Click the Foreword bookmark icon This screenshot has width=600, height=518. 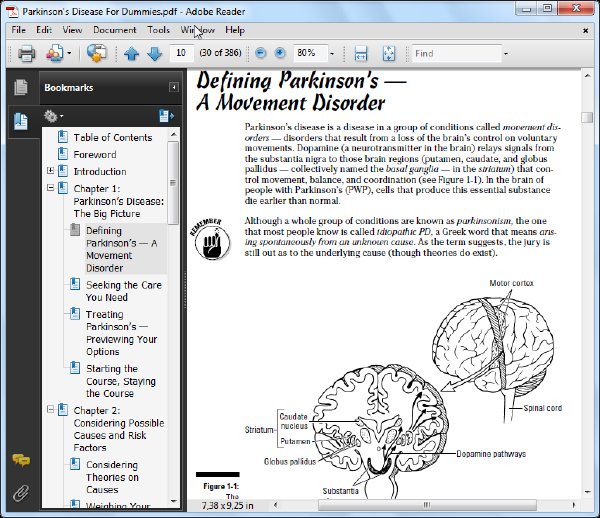(63, 154)
